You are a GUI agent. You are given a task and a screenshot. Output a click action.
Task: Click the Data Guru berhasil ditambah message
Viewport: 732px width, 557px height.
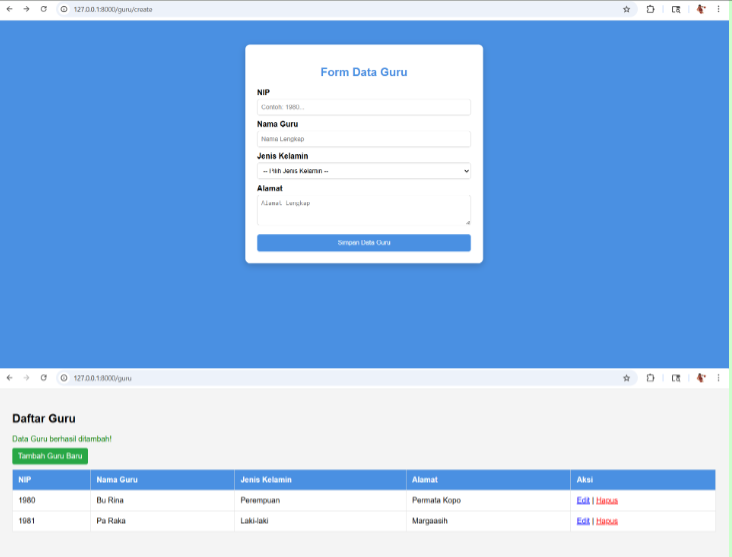pyautogui.click(x=62, y=439)
